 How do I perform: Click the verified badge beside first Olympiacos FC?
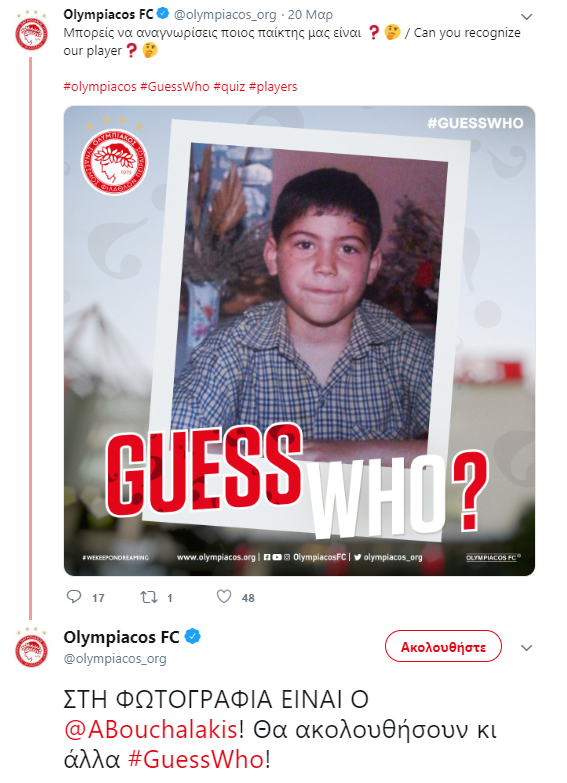point(163,14)
